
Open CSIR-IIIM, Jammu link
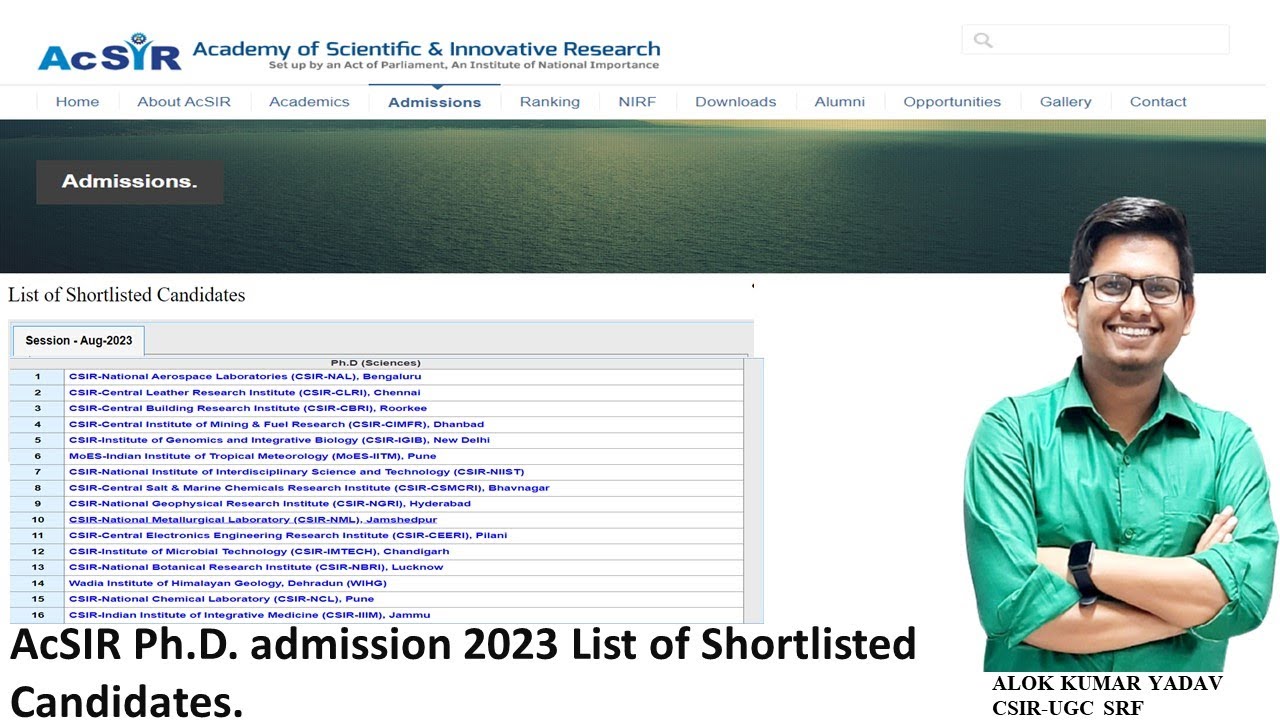[249, 615]
